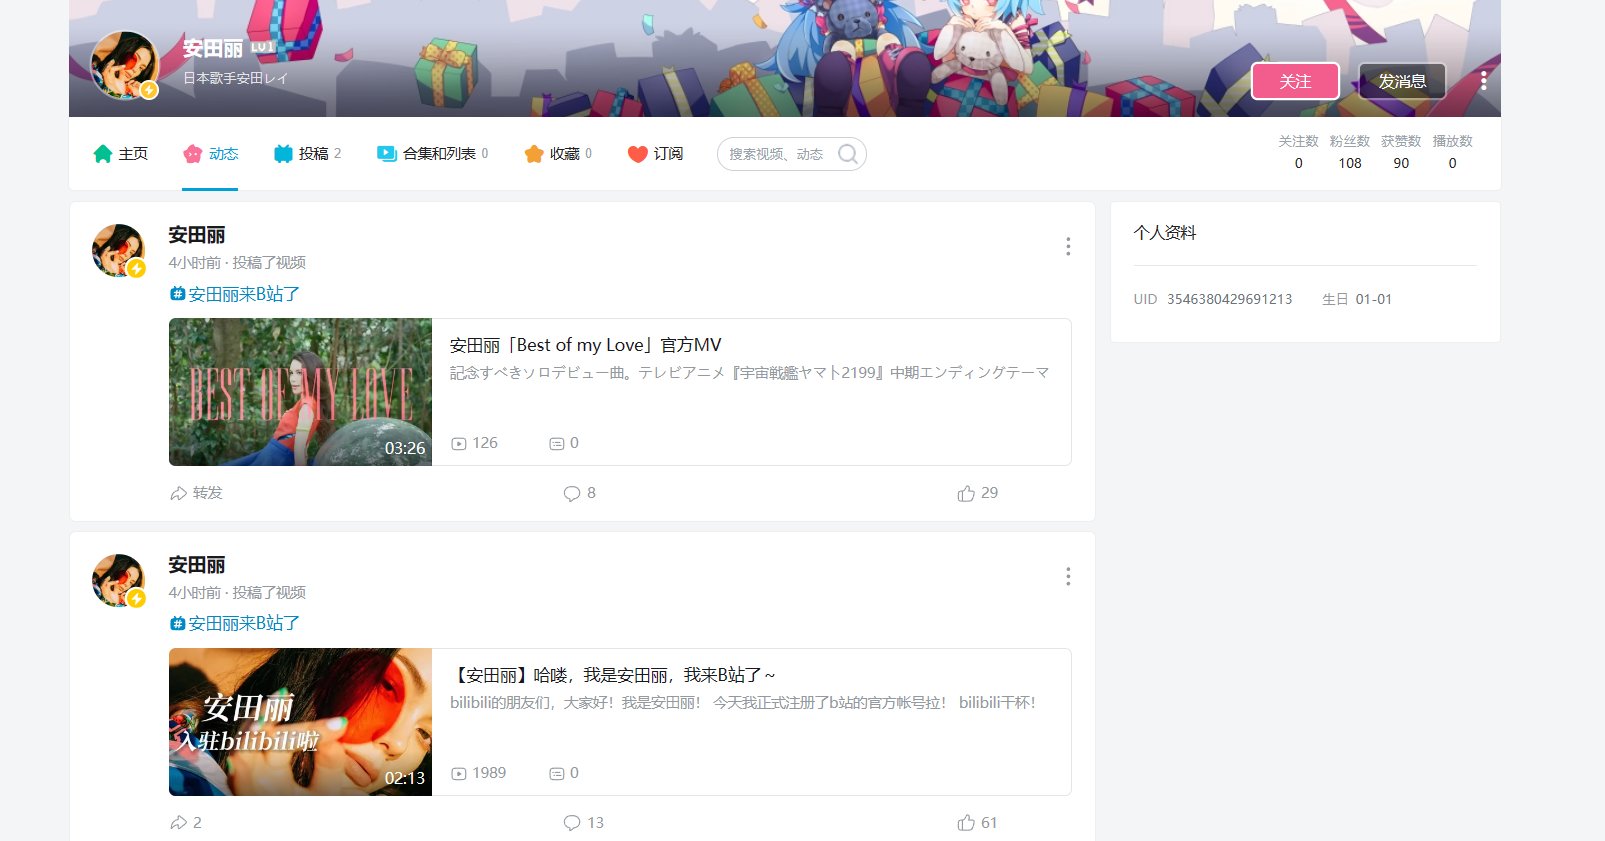Play the 入驻bilibili啦 video thumbnail

[x=300, y=722]
